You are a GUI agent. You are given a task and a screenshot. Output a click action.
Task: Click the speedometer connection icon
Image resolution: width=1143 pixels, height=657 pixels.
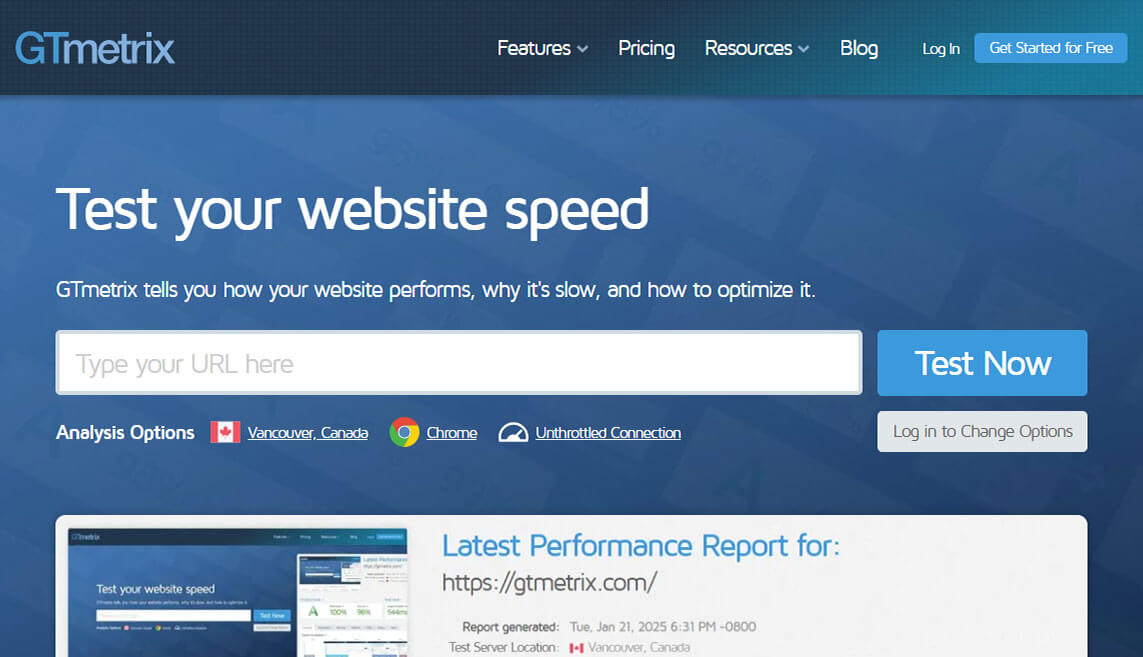pyautogui.click(x=513, y=432)
